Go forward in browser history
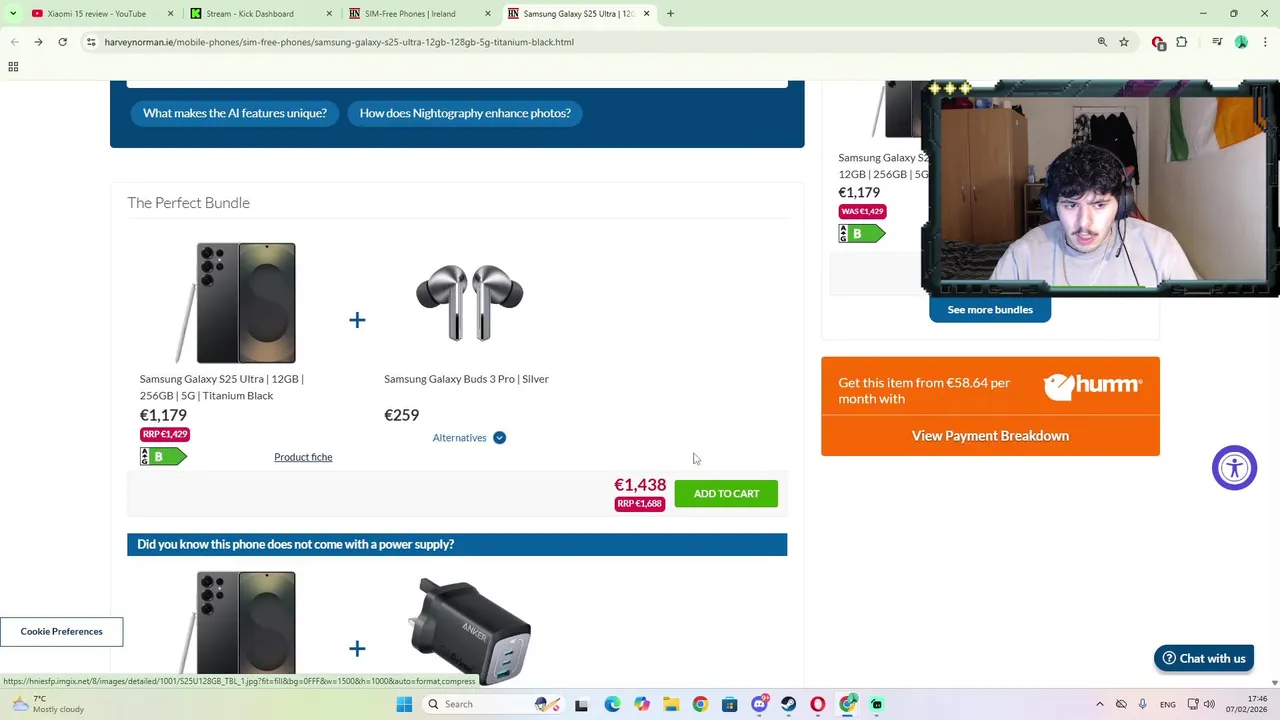This screenshot has width=1280, height=720. click(38, 42)
